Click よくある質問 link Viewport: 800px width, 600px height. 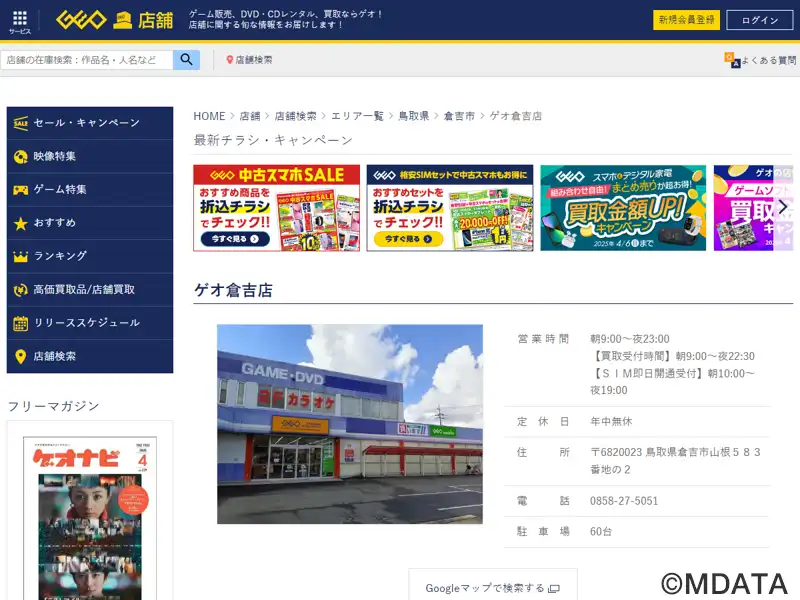pyautogui.click(x=768, y=60)
